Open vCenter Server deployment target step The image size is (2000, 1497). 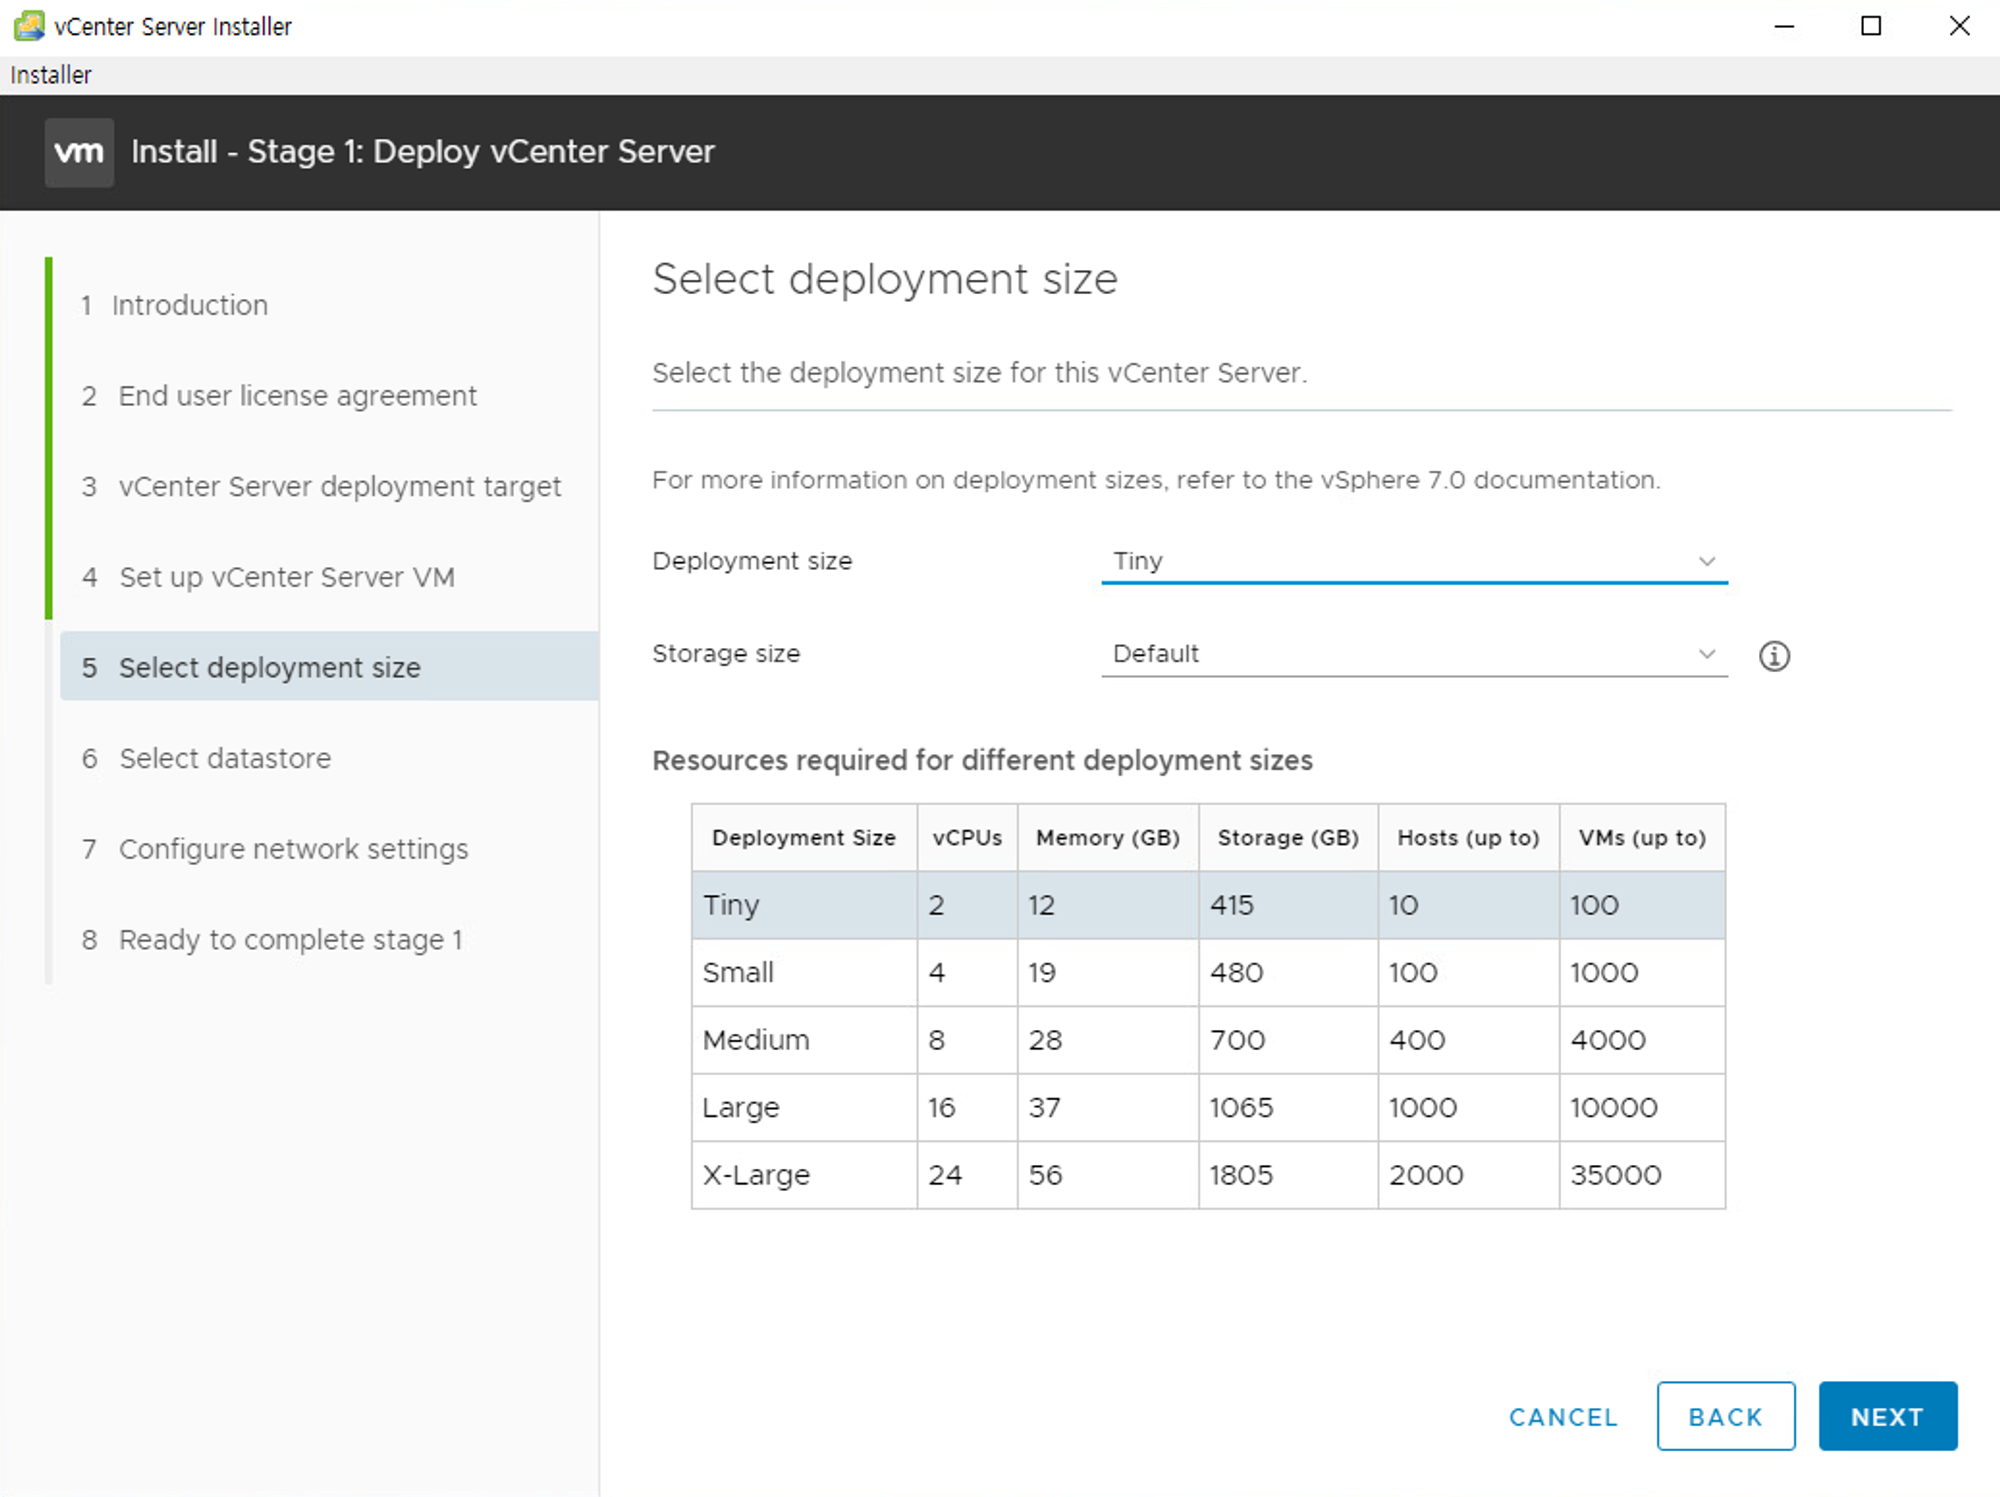[x=339, y=487]
